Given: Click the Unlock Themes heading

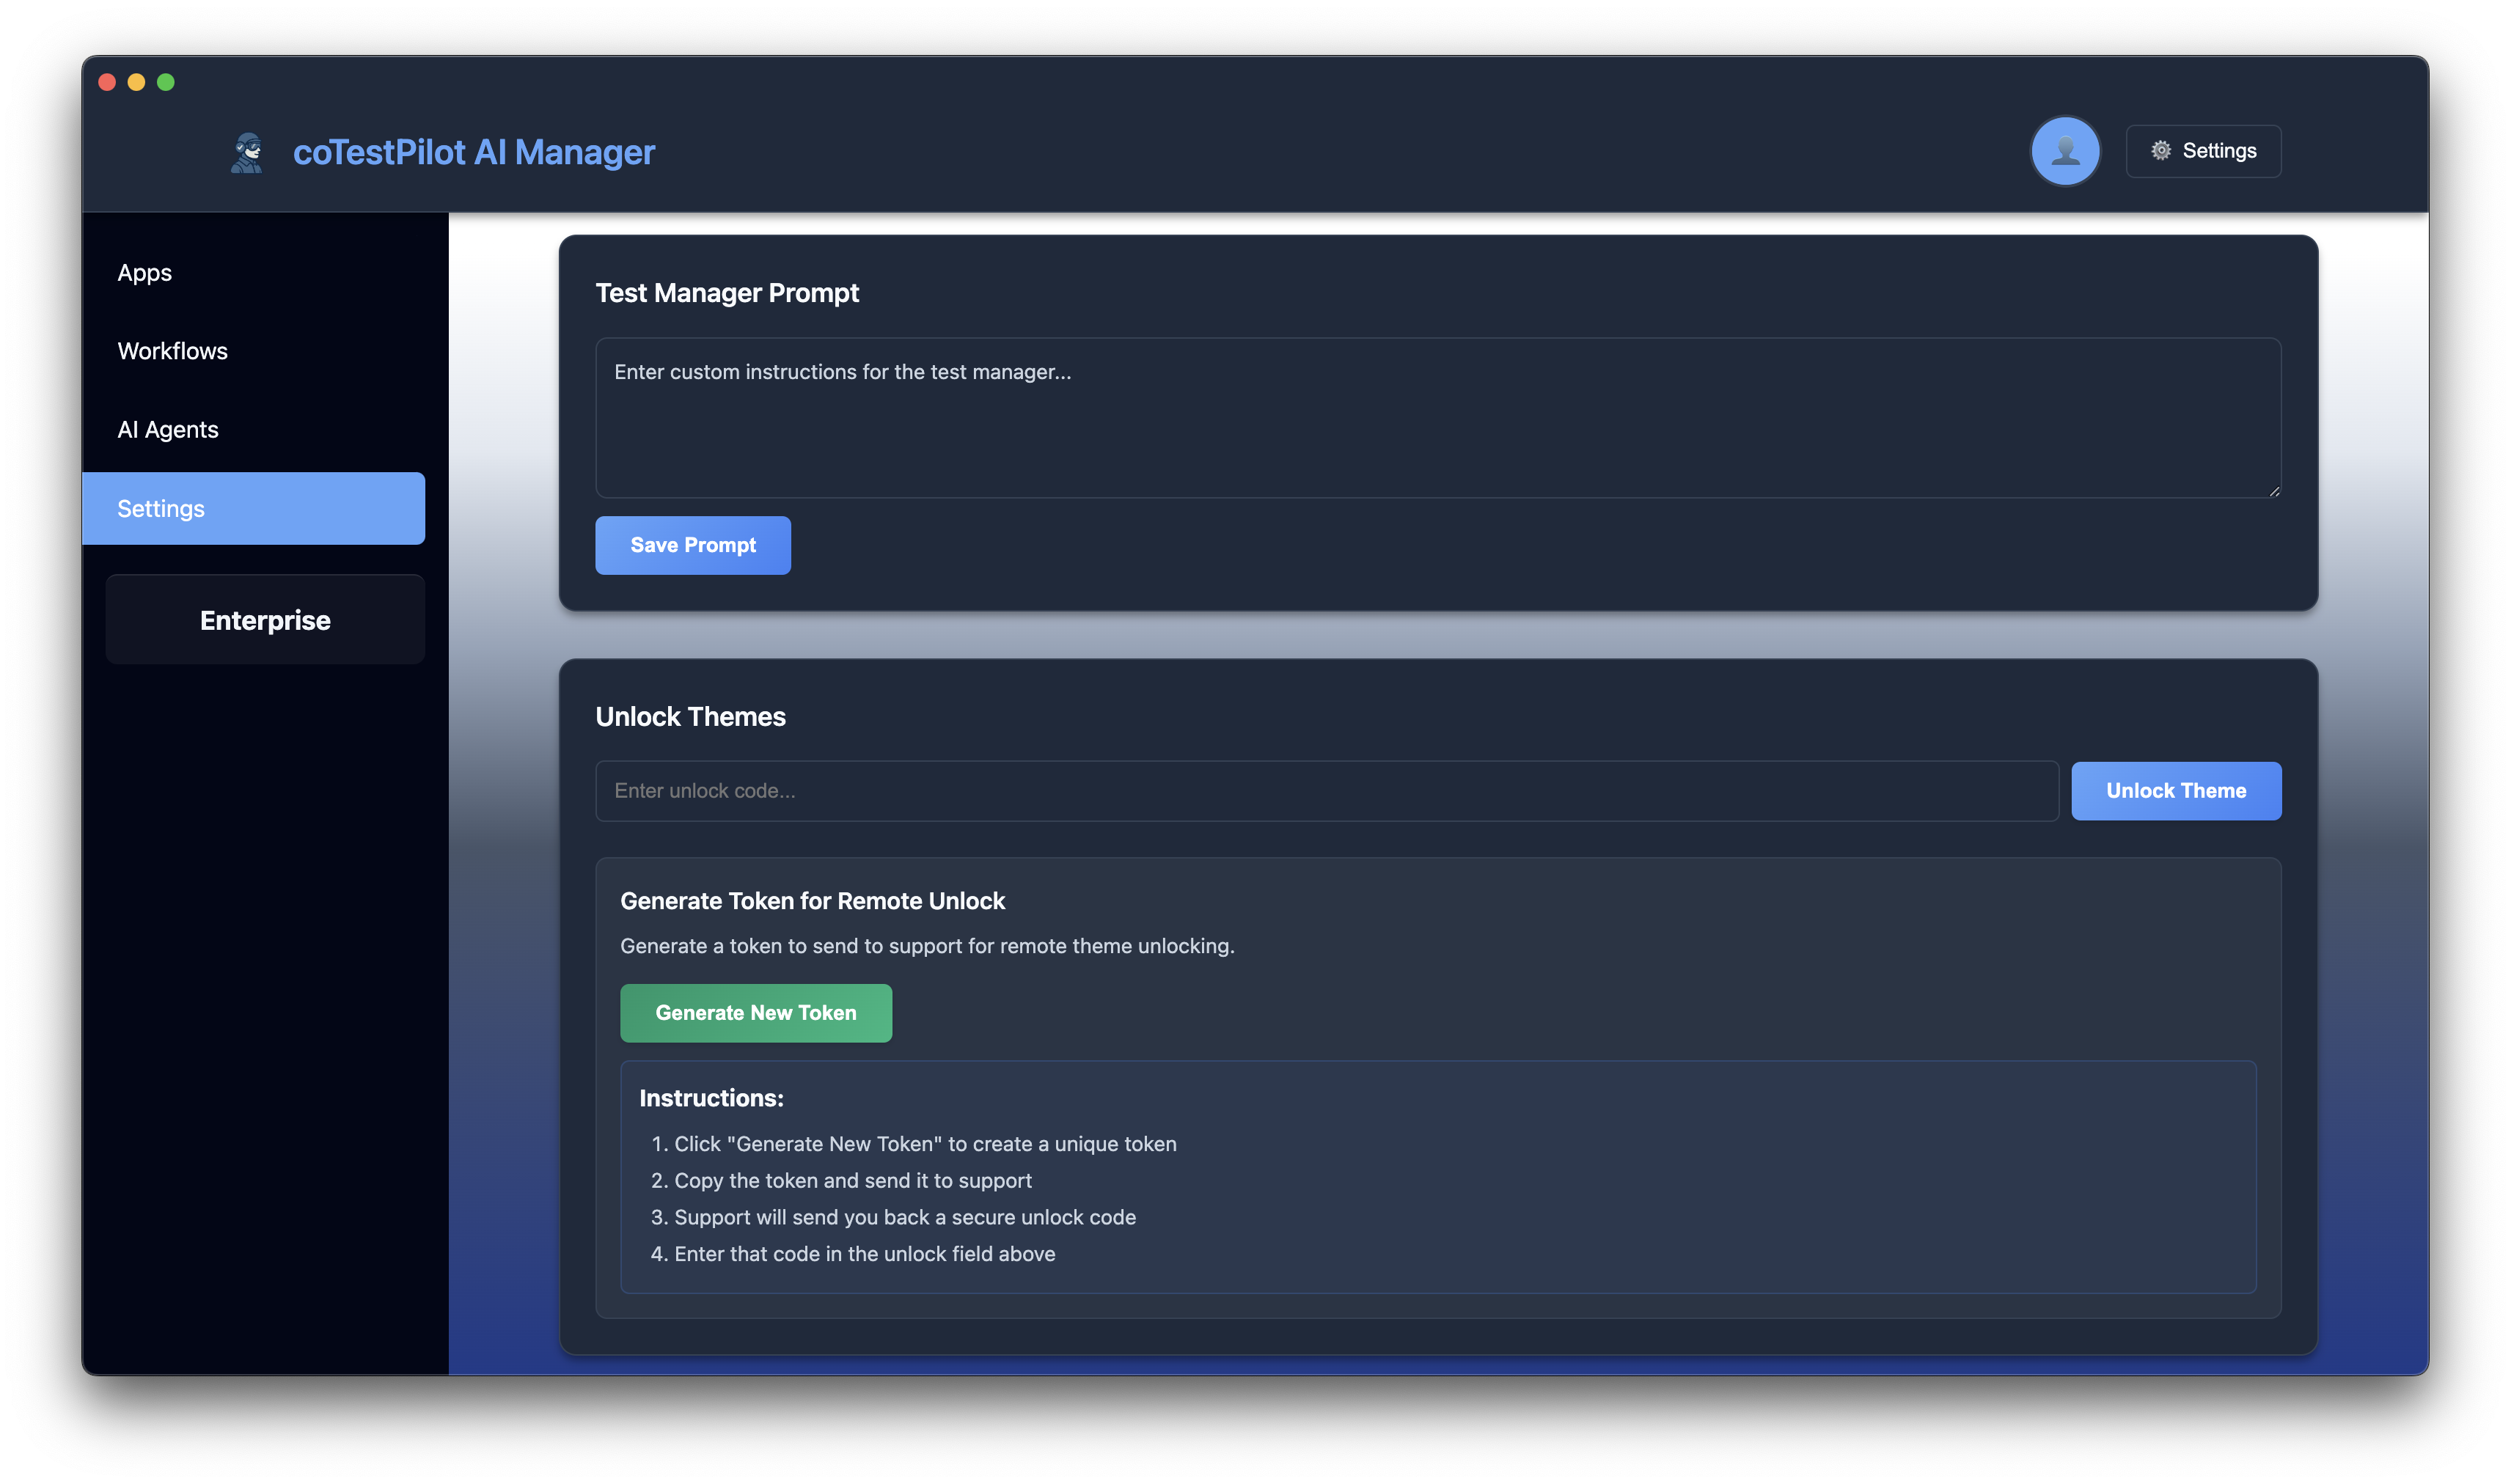Looking at the screenshot, I should (690, 716).
